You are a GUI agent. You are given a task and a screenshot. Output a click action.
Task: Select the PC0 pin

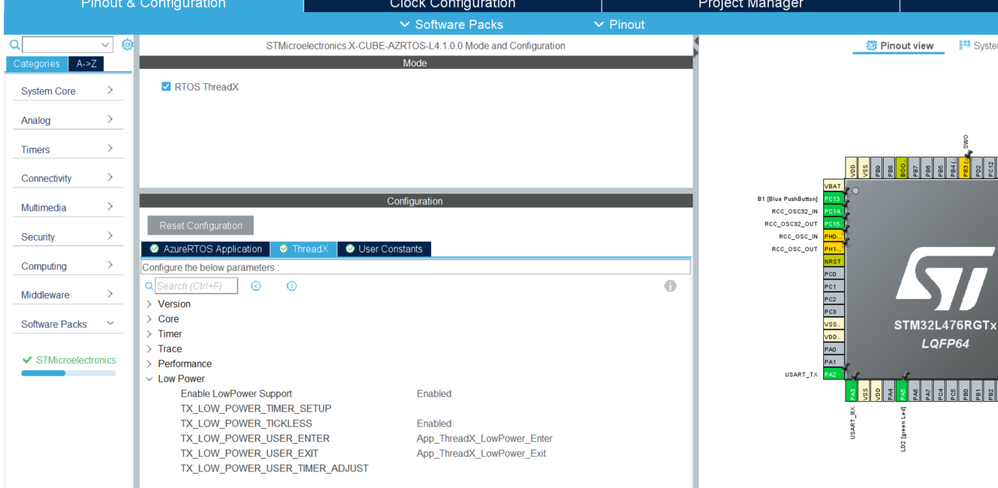pyautogui.click(x=834, y=274)
